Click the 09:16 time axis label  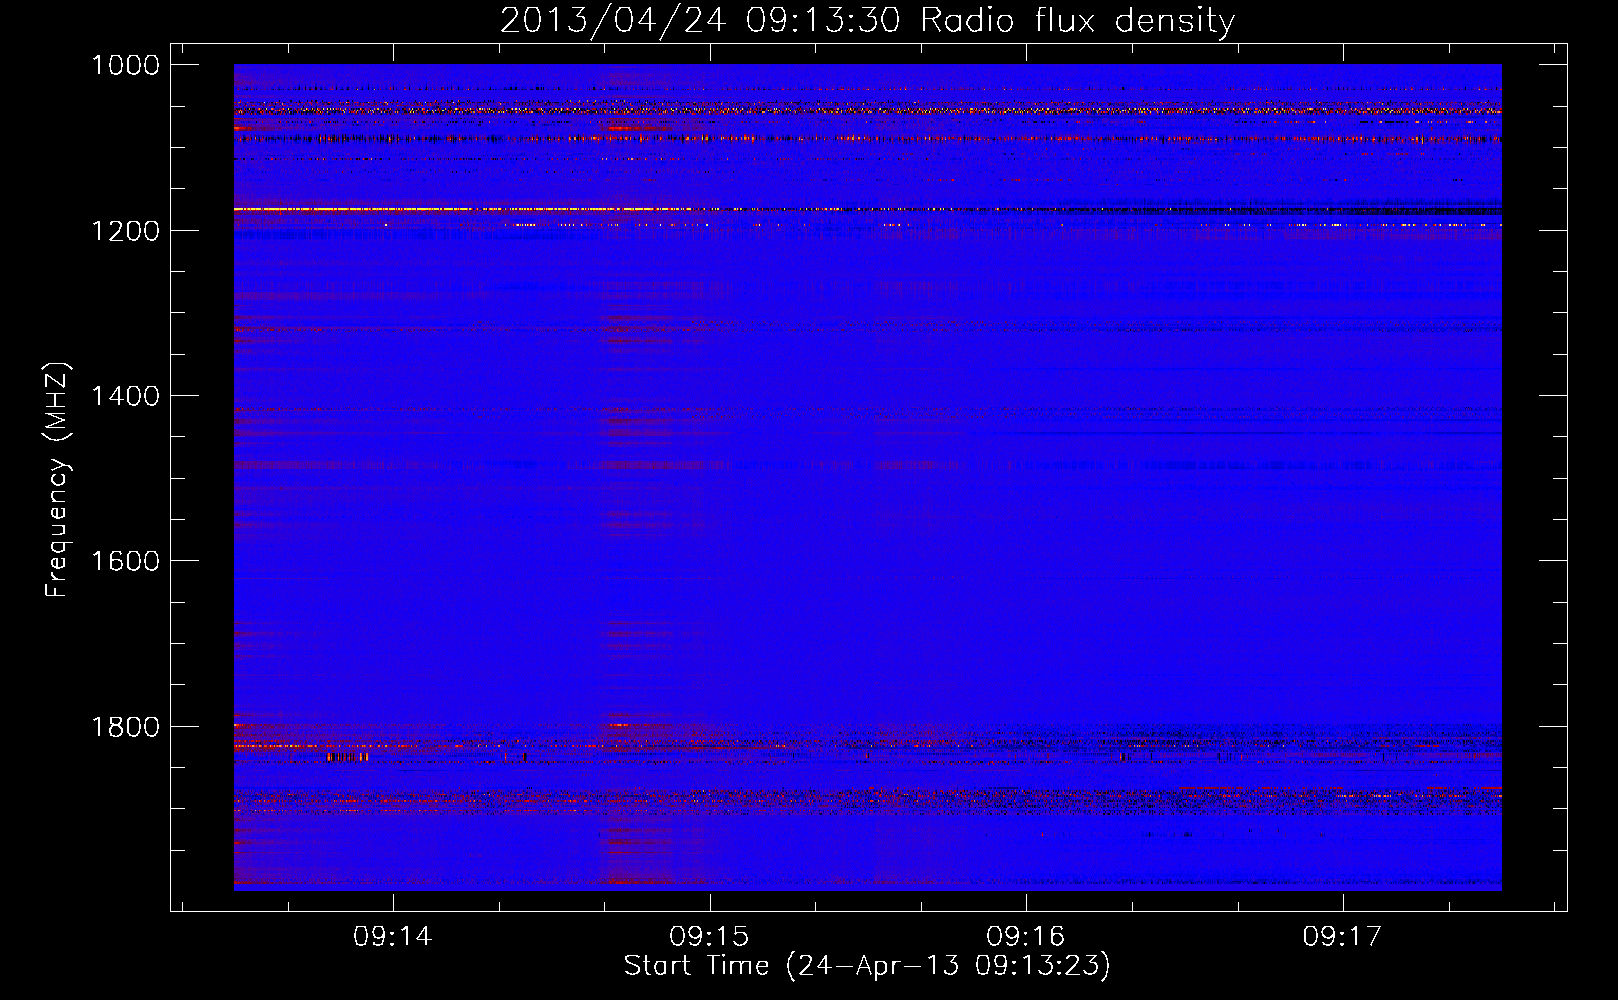pyautogui.click(x=1026, y=936)
